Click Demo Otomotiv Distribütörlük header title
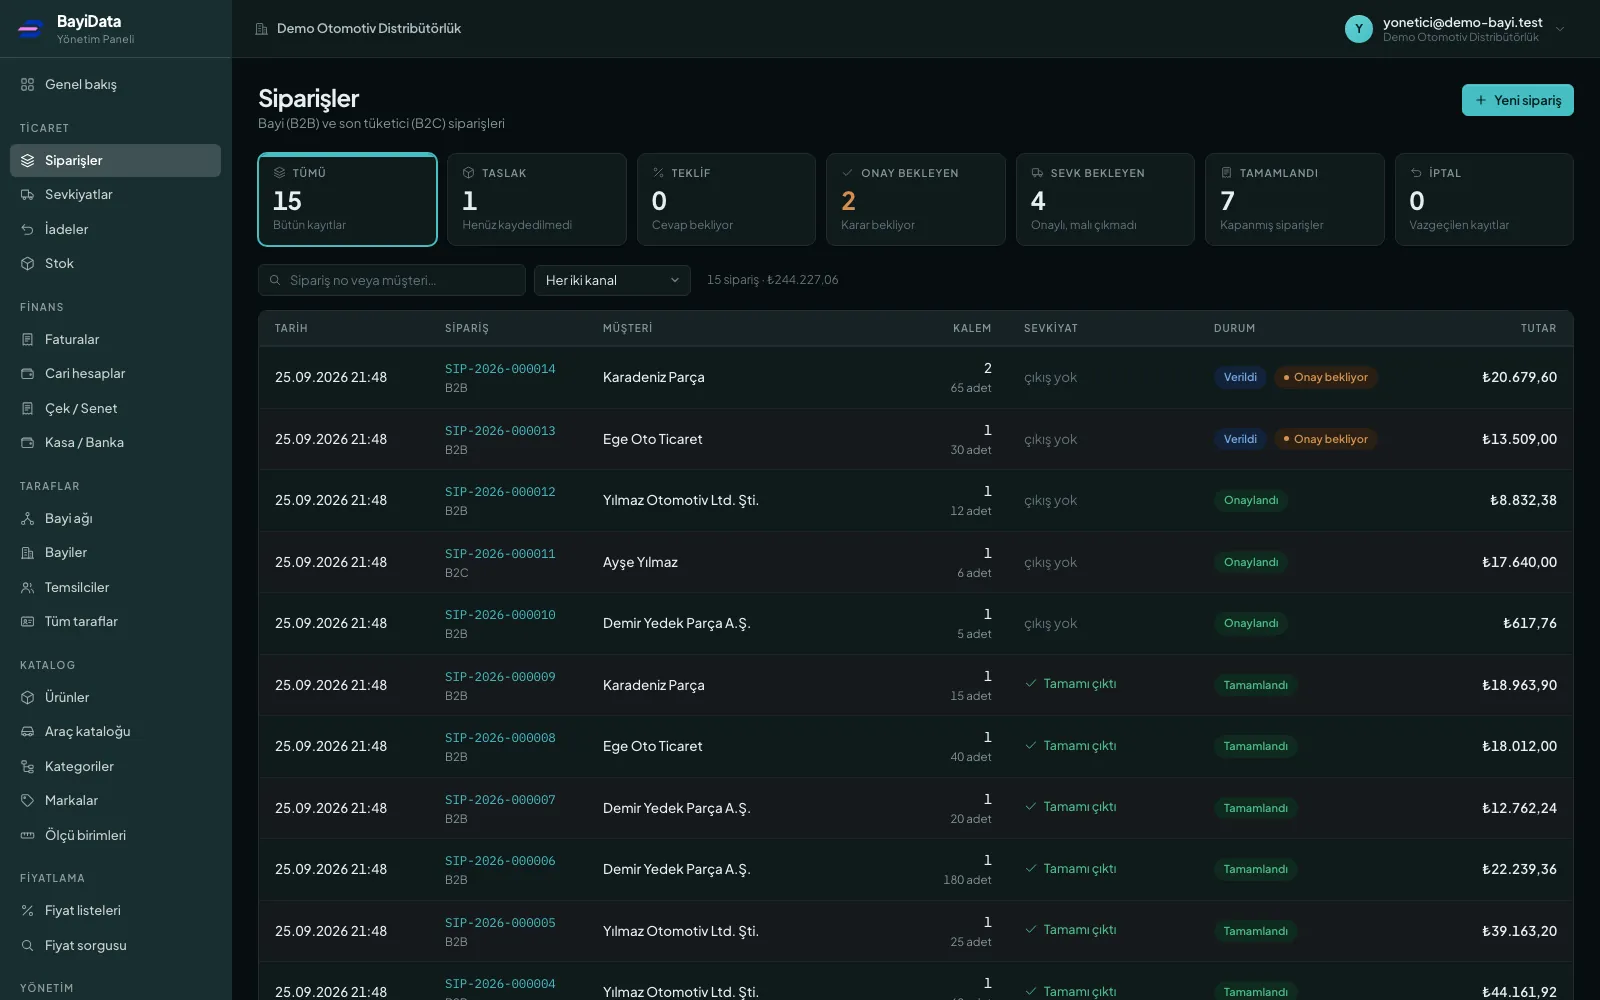The image size is (1600, 1000). click(x=369, y=29)
